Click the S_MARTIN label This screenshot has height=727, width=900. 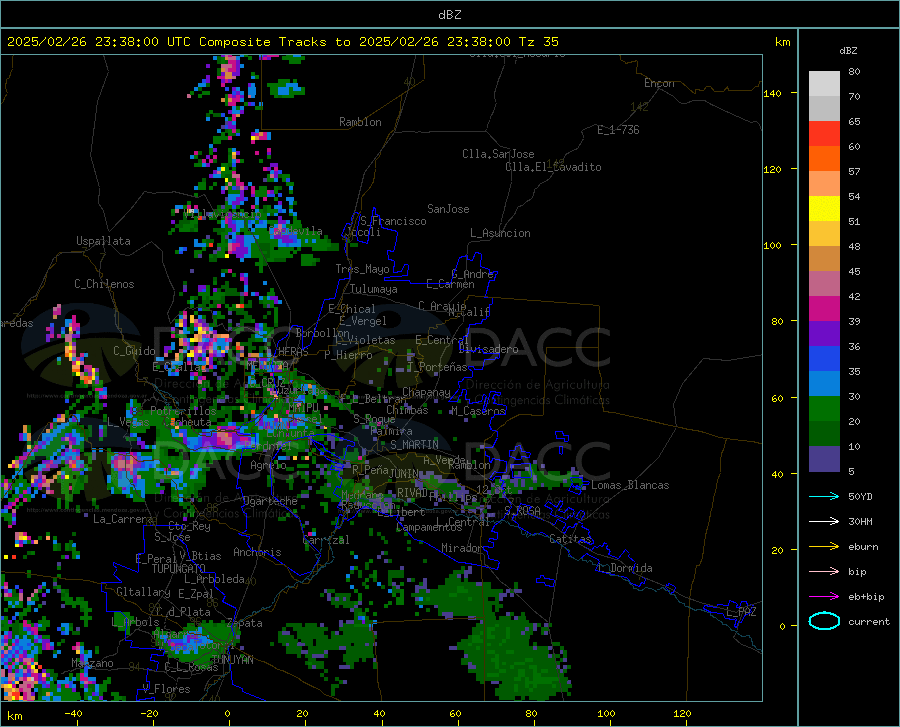[414, 445]
